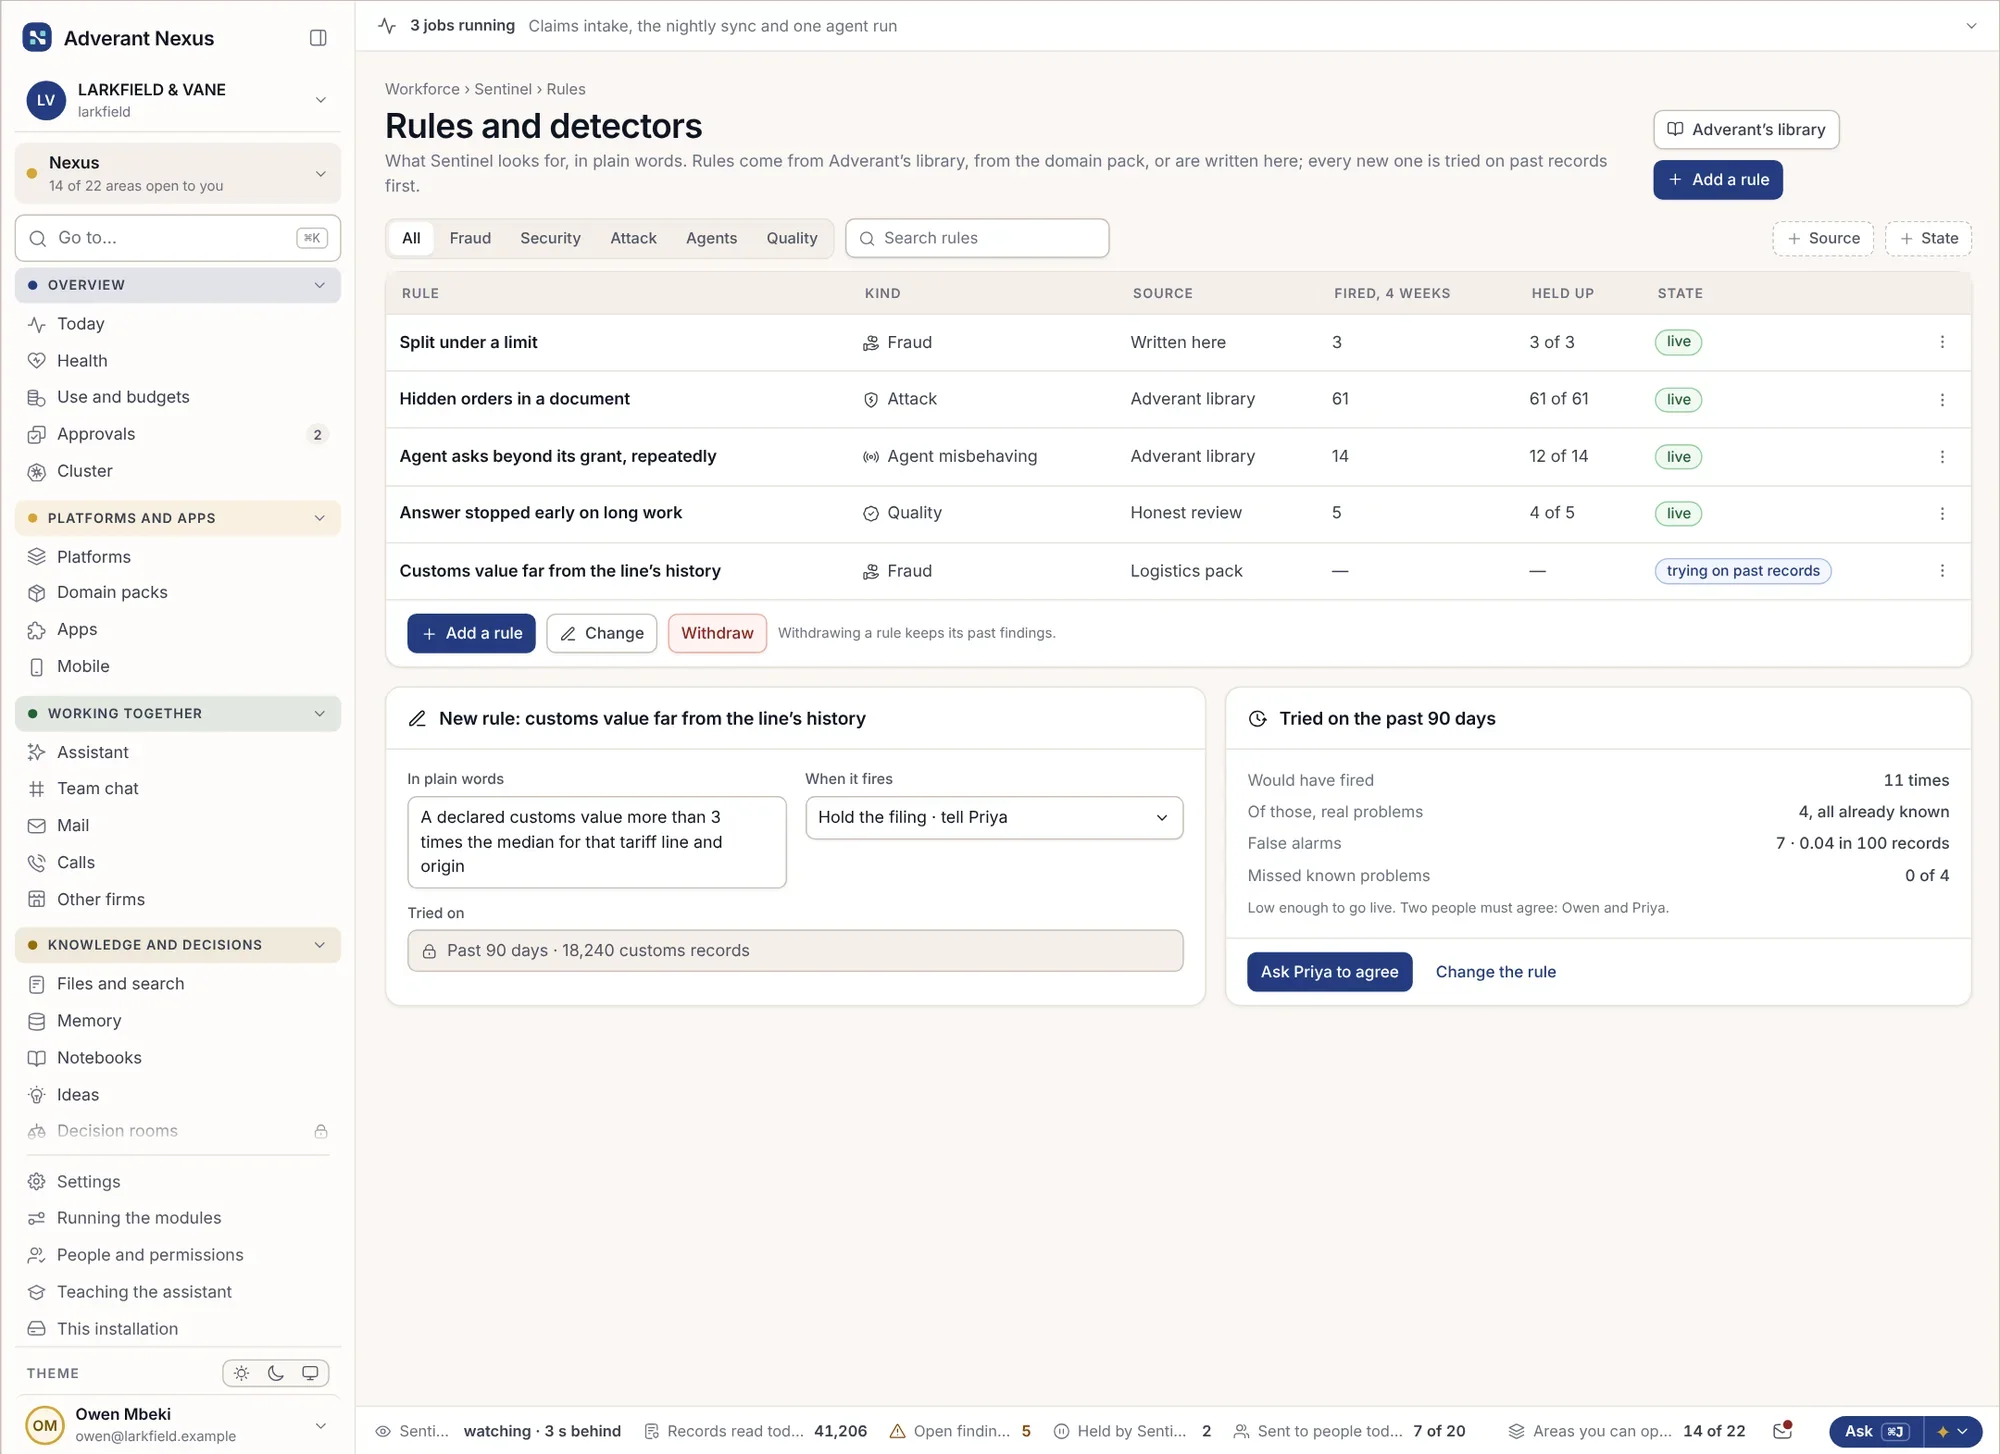Click the Change button below the table
Image resolution: width=2000 pixels, height=1454 pixels.
602,633
